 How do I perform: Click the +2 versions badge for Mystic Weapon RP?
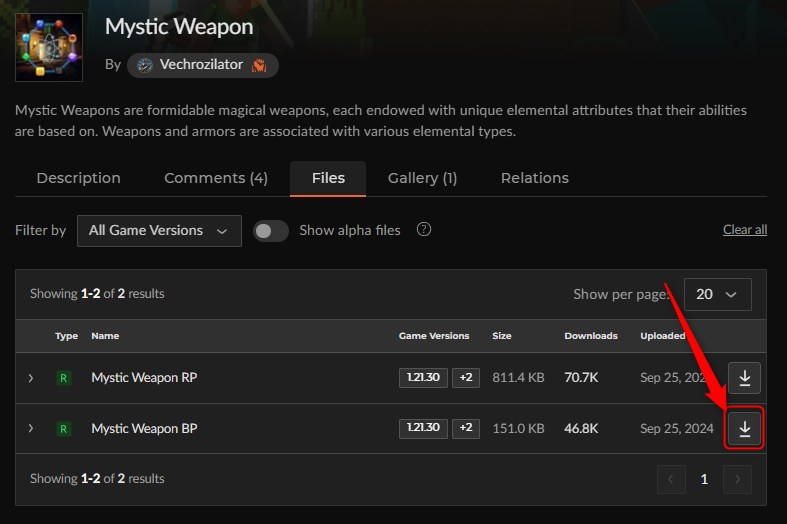[465, 377]
